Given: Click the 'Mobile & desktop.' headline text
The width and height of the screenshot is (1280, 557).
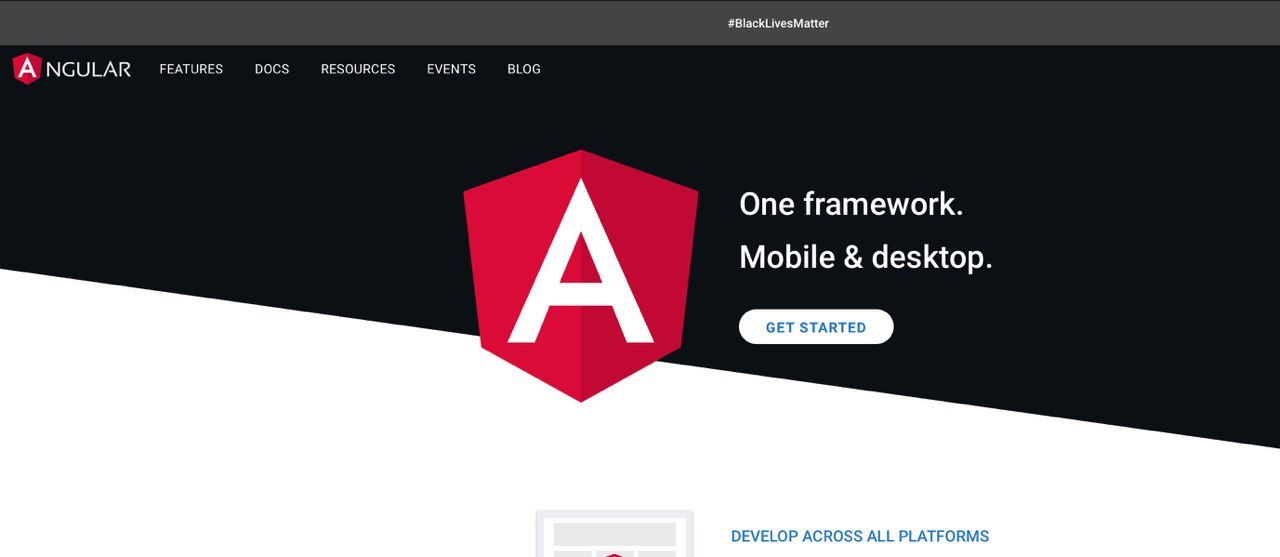Looking at the screenshot, I should click(866, 257).
